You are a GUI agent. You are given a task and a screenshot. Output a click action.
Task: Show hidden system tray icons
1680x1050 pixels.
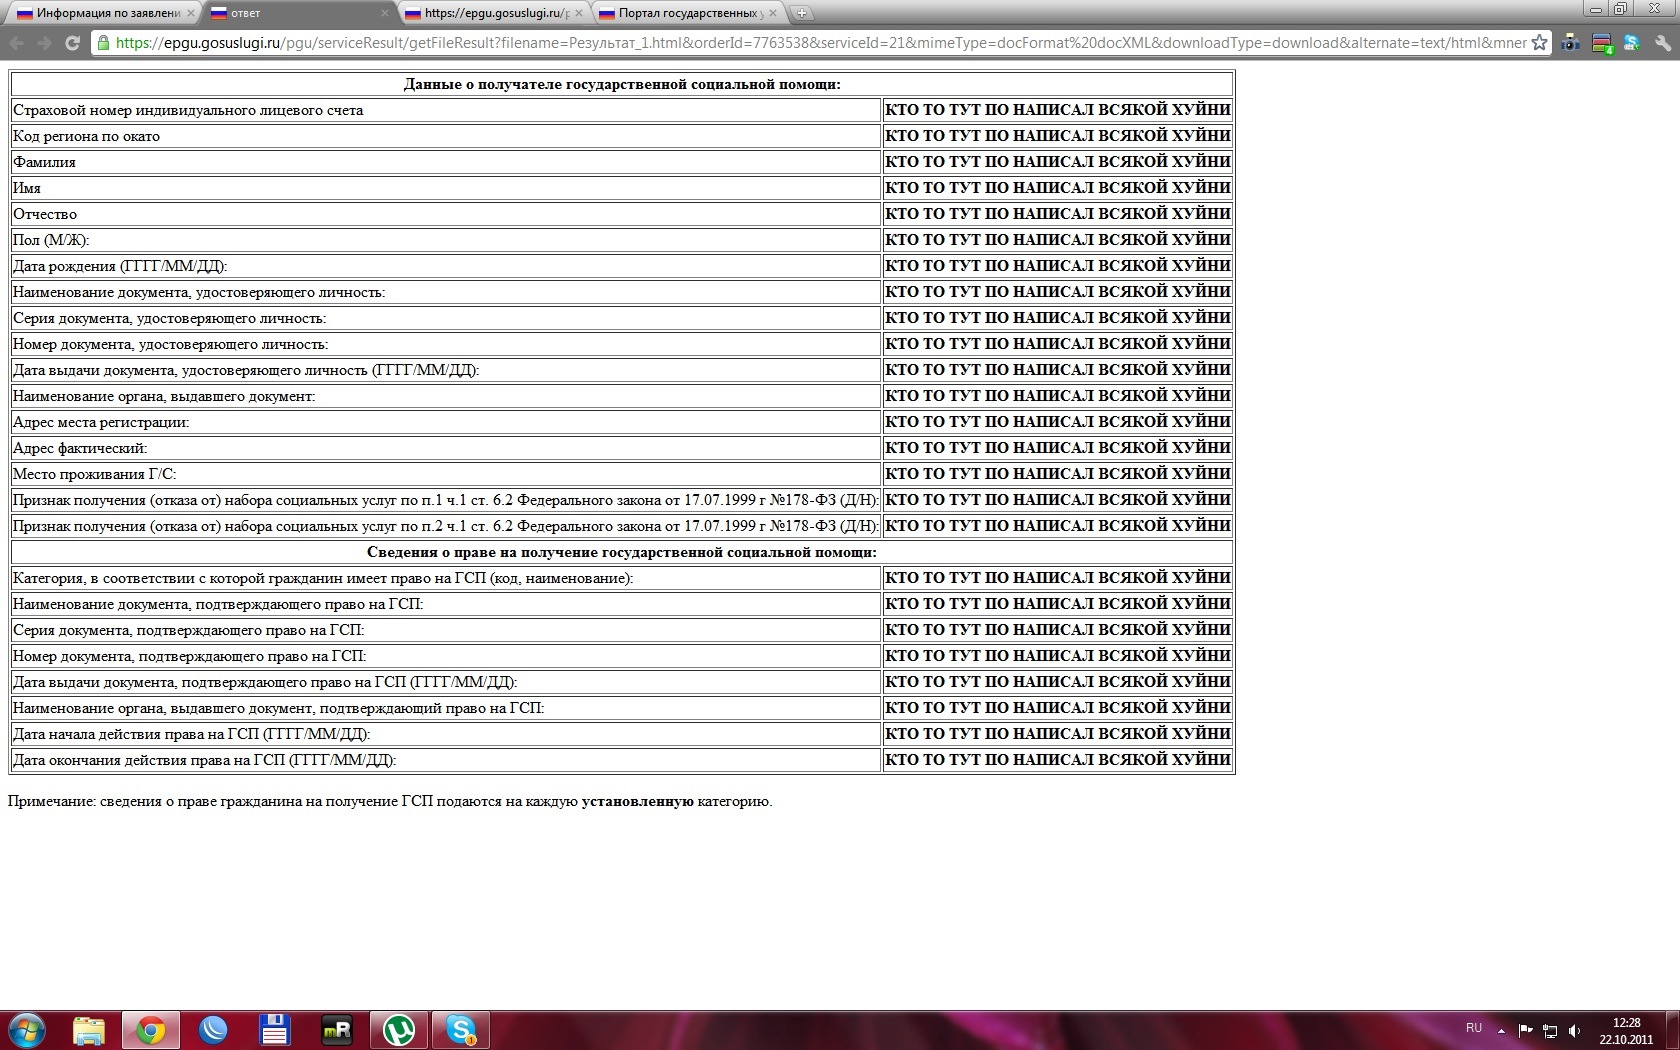click(x=1501, y=1030)
